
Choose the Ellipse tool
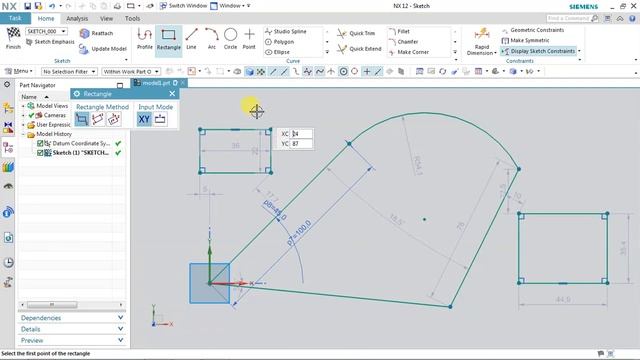[x=278, y=52]
